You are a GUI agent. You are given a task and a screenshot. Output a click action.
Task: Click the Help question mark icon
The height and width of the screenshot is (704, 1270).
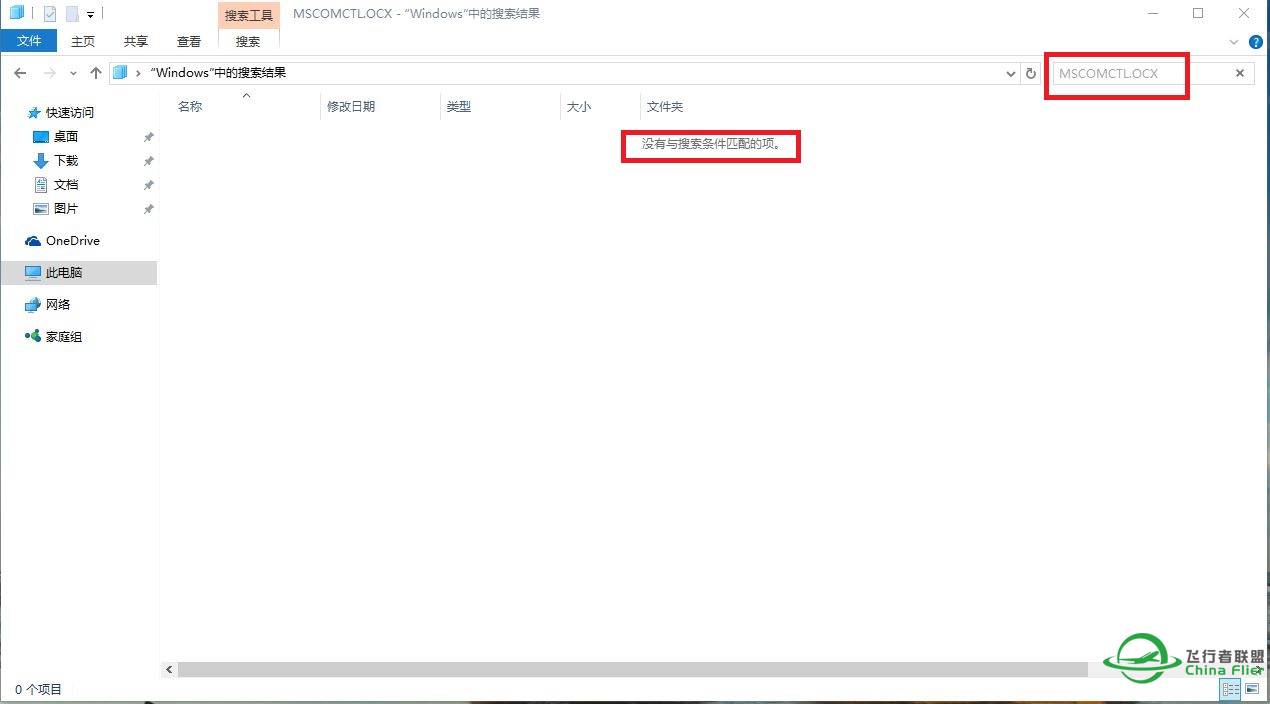click(1256, 42)
